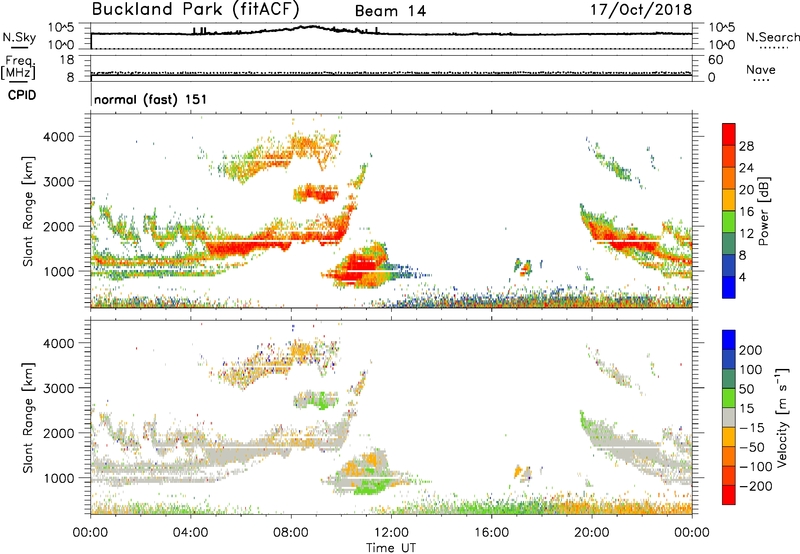Click the red bottom segment of the Velocity color bar

click(x=729, y=495)
